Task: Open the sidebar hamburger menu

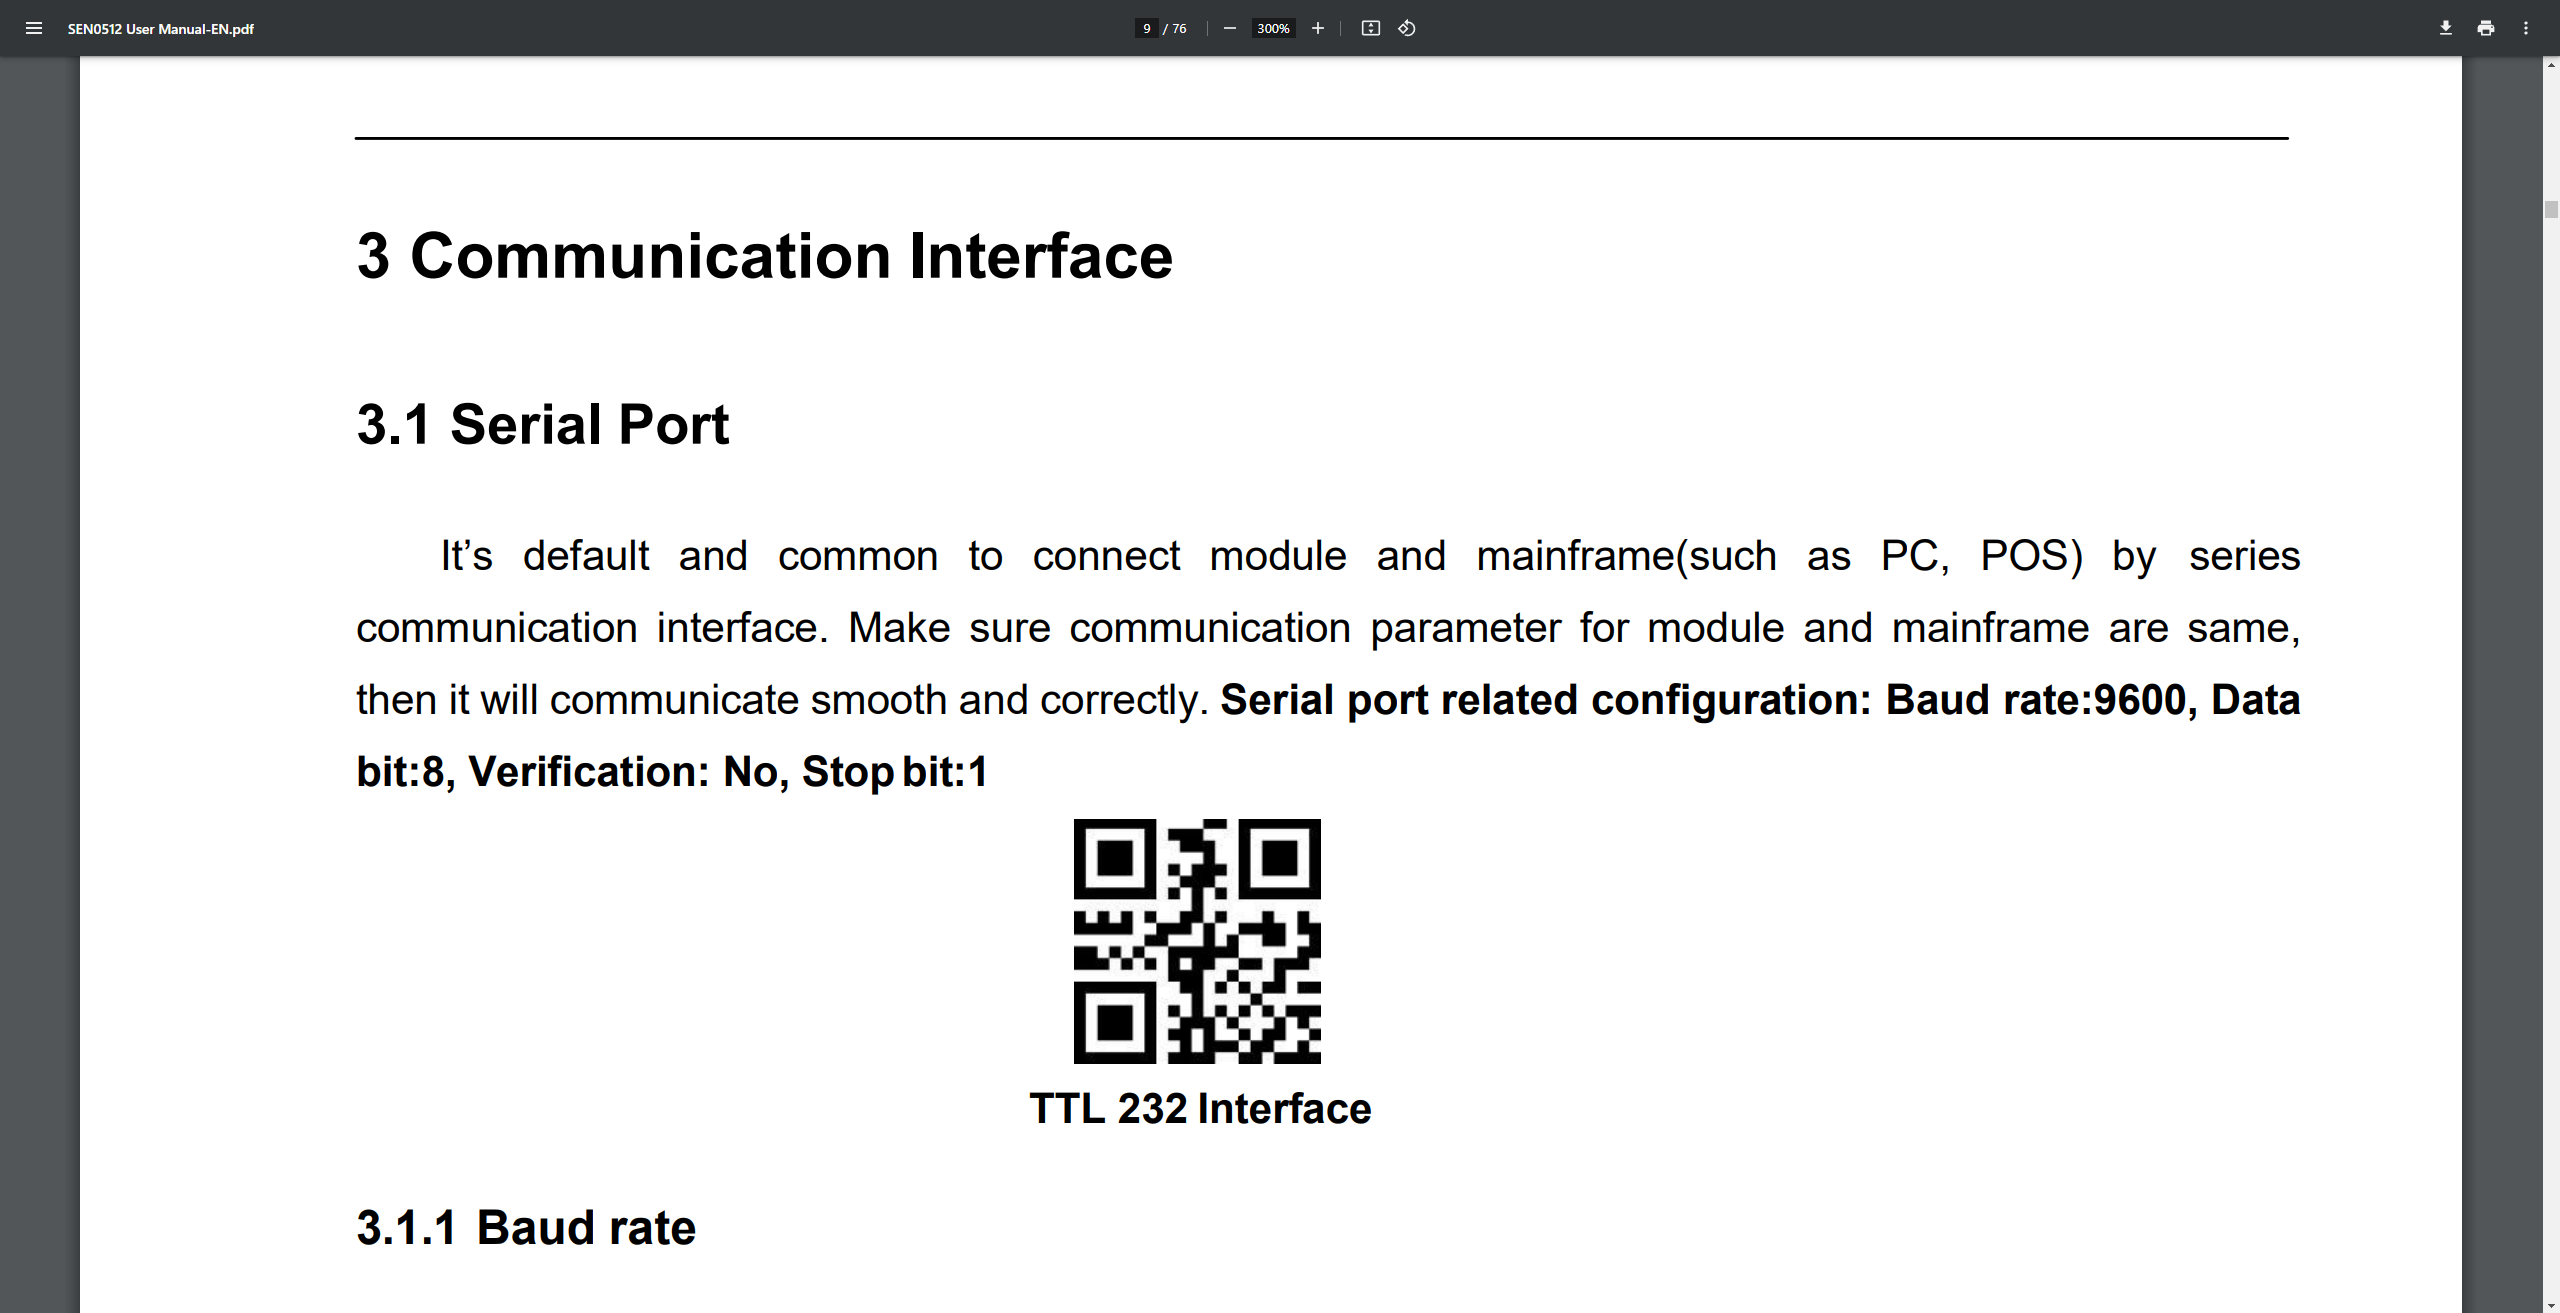Action: tap(34, 28)
